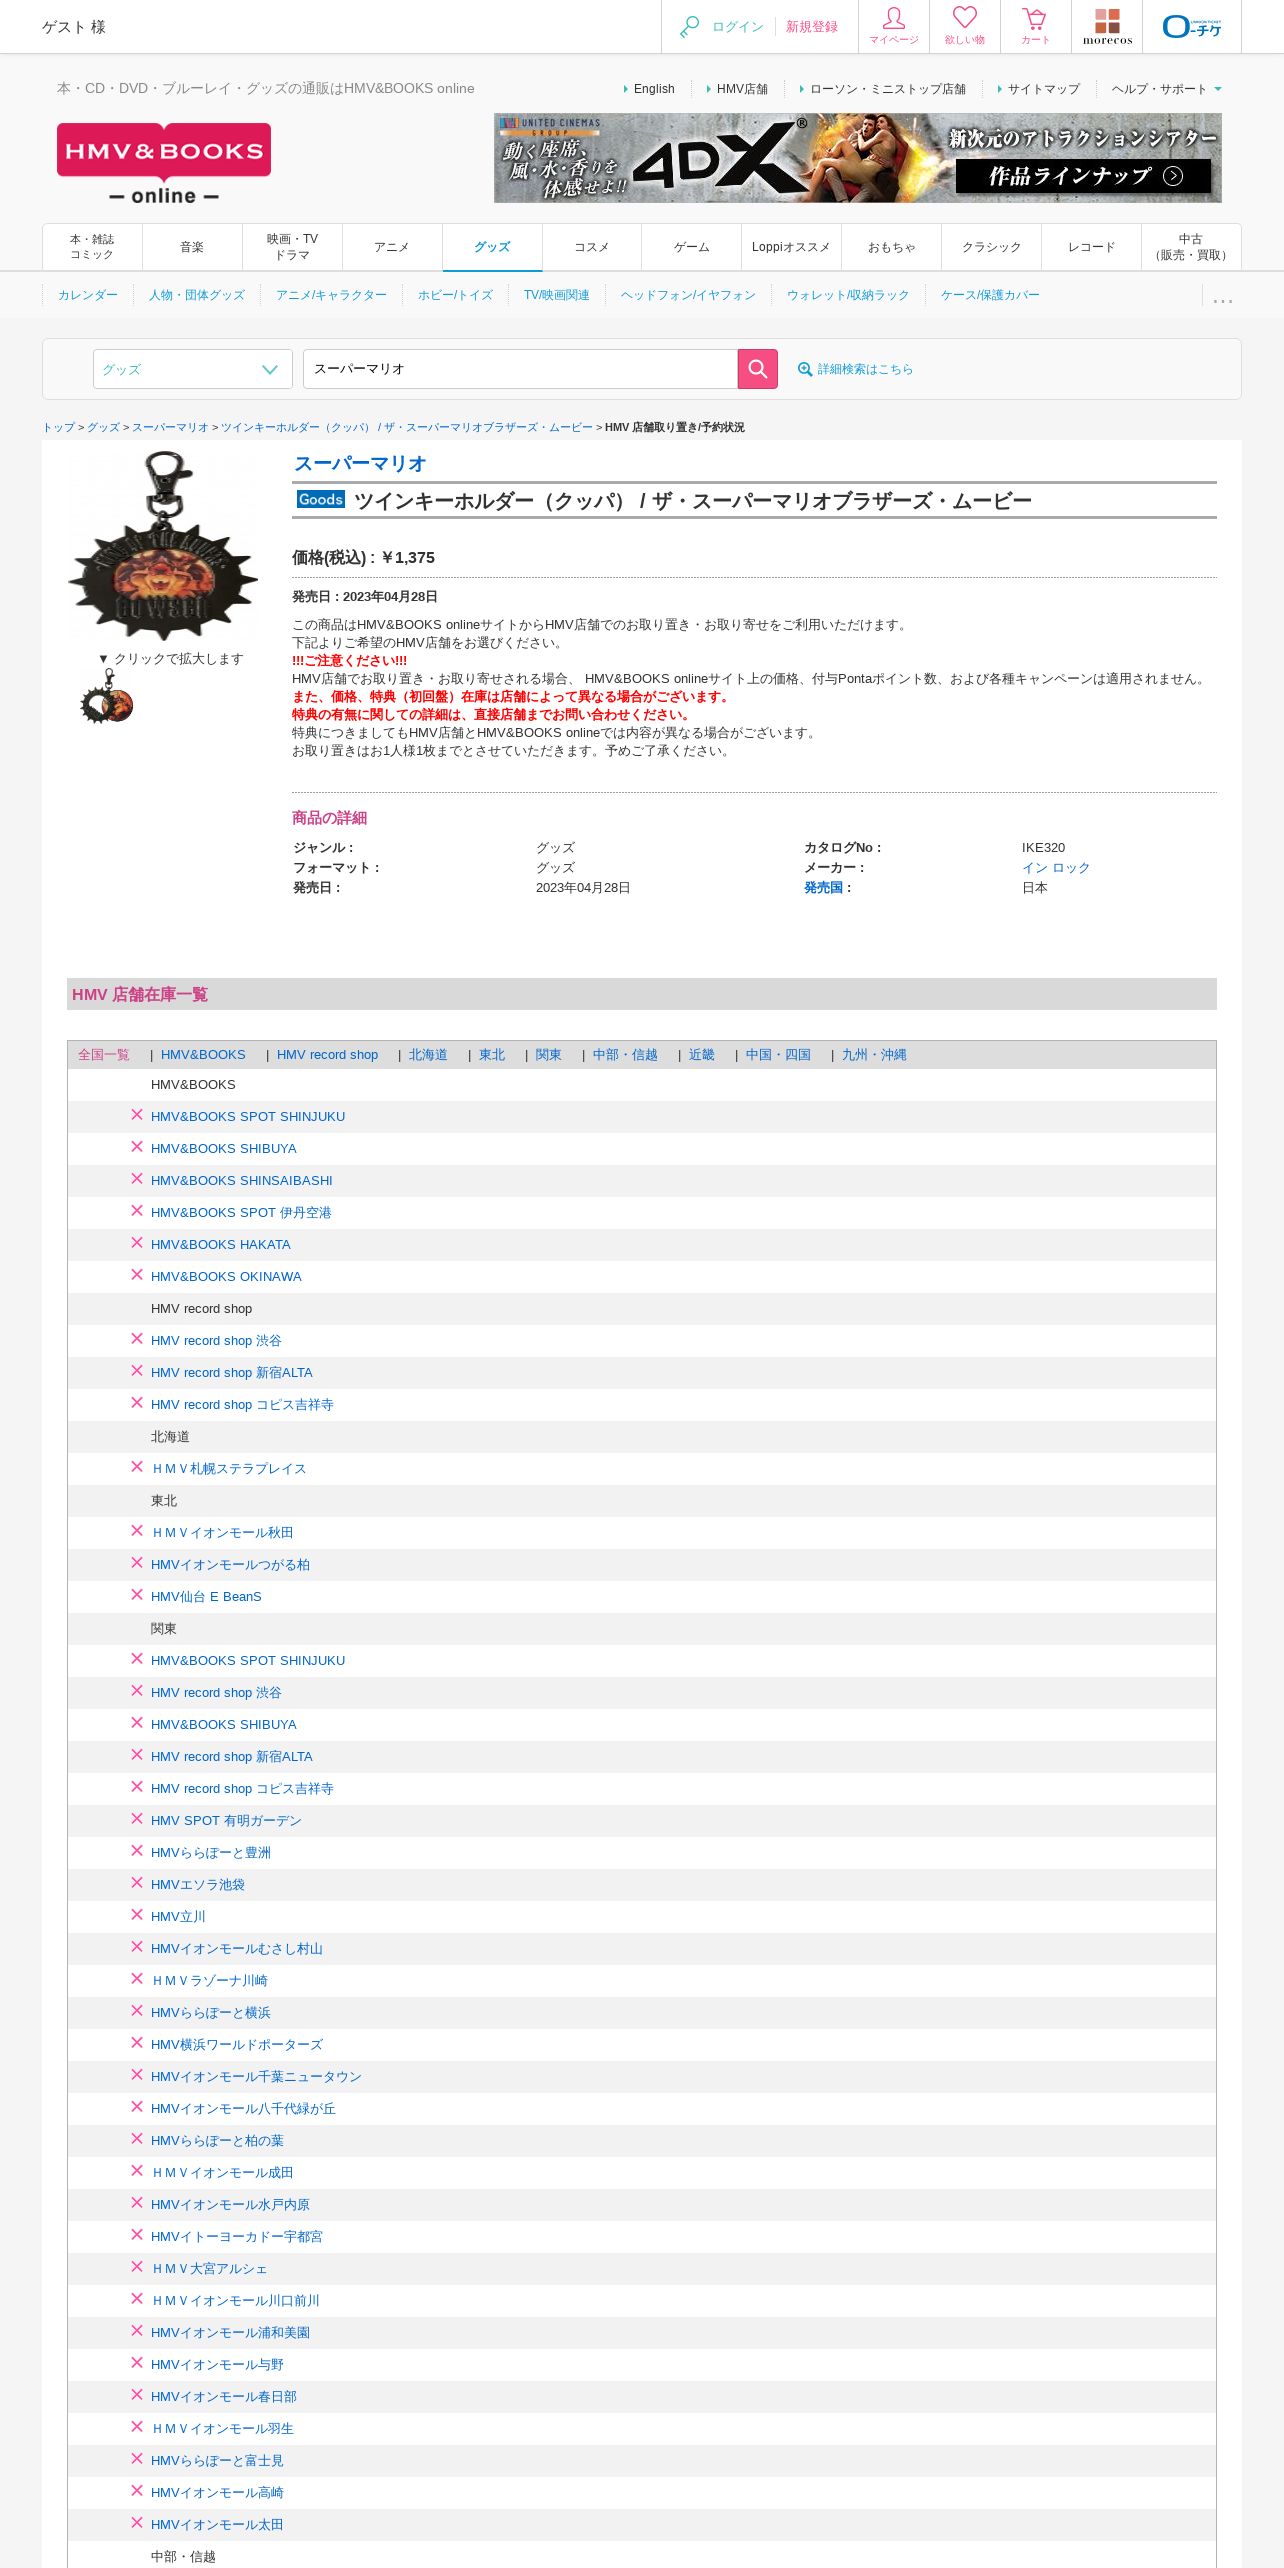
Task: Filter store list by HMV record shop
Action: click(x=327, y=1054)
